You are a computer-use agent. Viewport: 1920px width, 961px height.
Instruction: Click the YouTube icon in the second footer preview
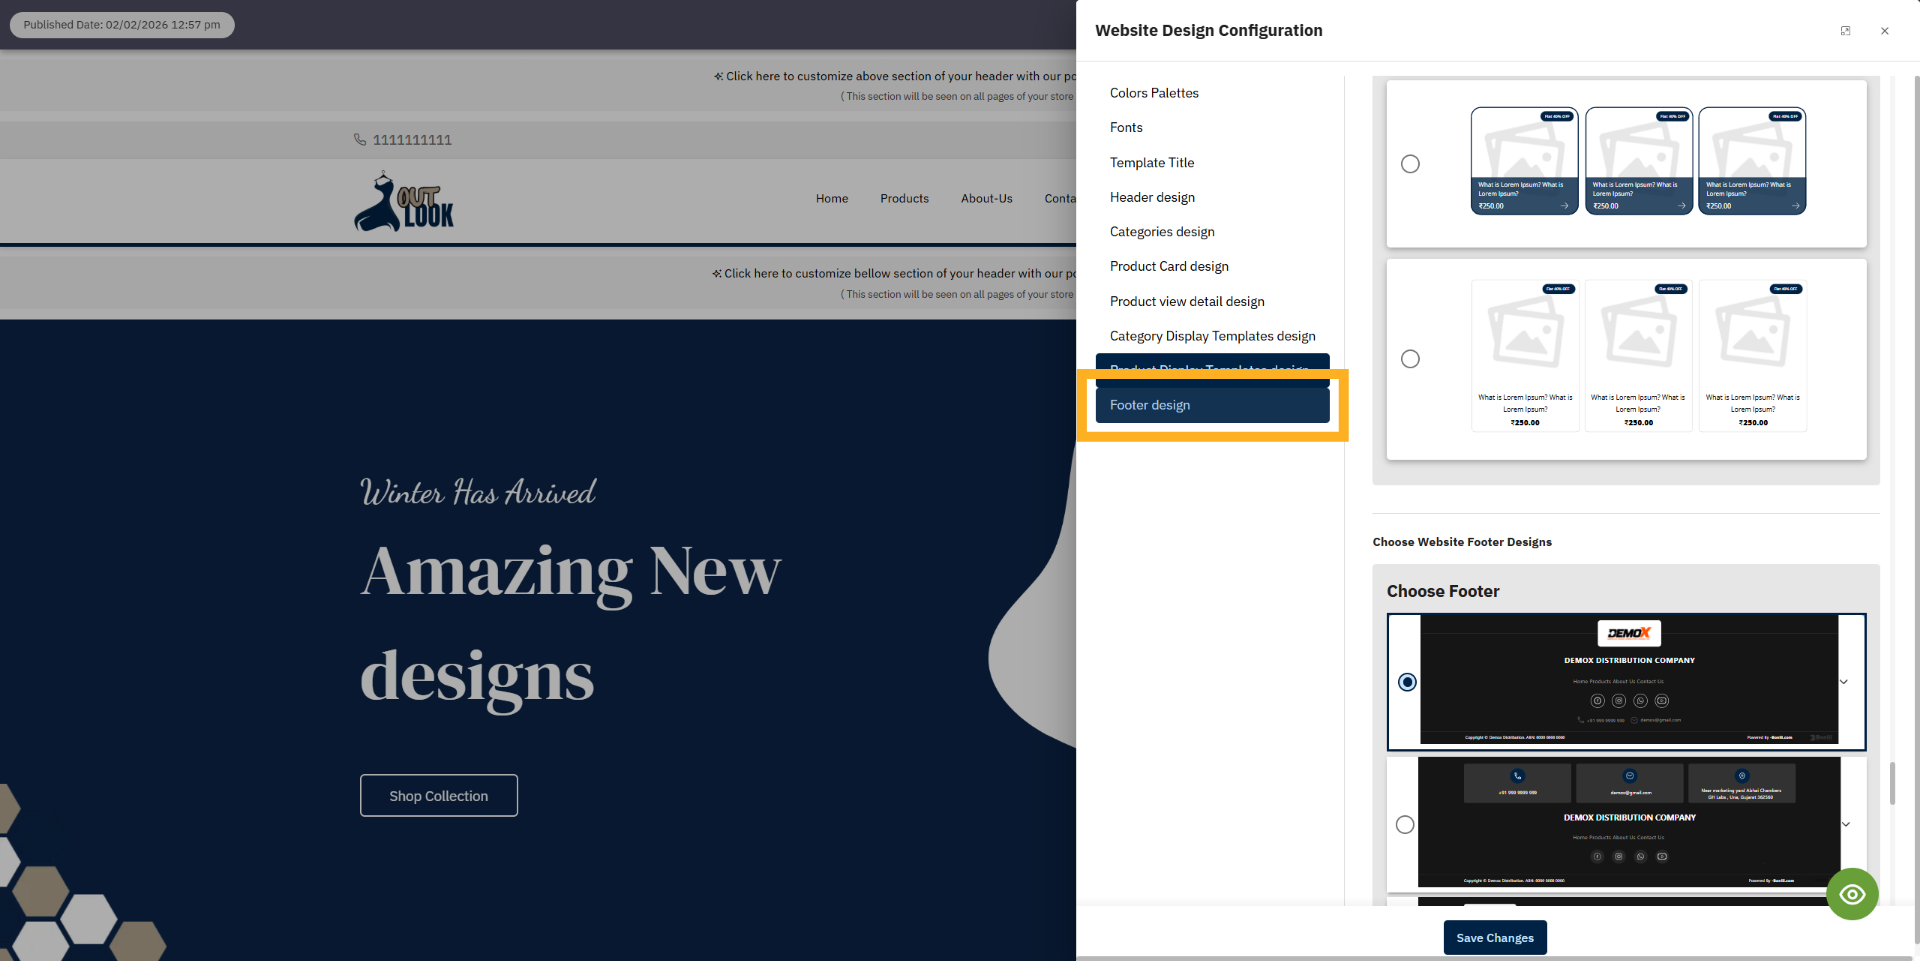point(1662,857)
